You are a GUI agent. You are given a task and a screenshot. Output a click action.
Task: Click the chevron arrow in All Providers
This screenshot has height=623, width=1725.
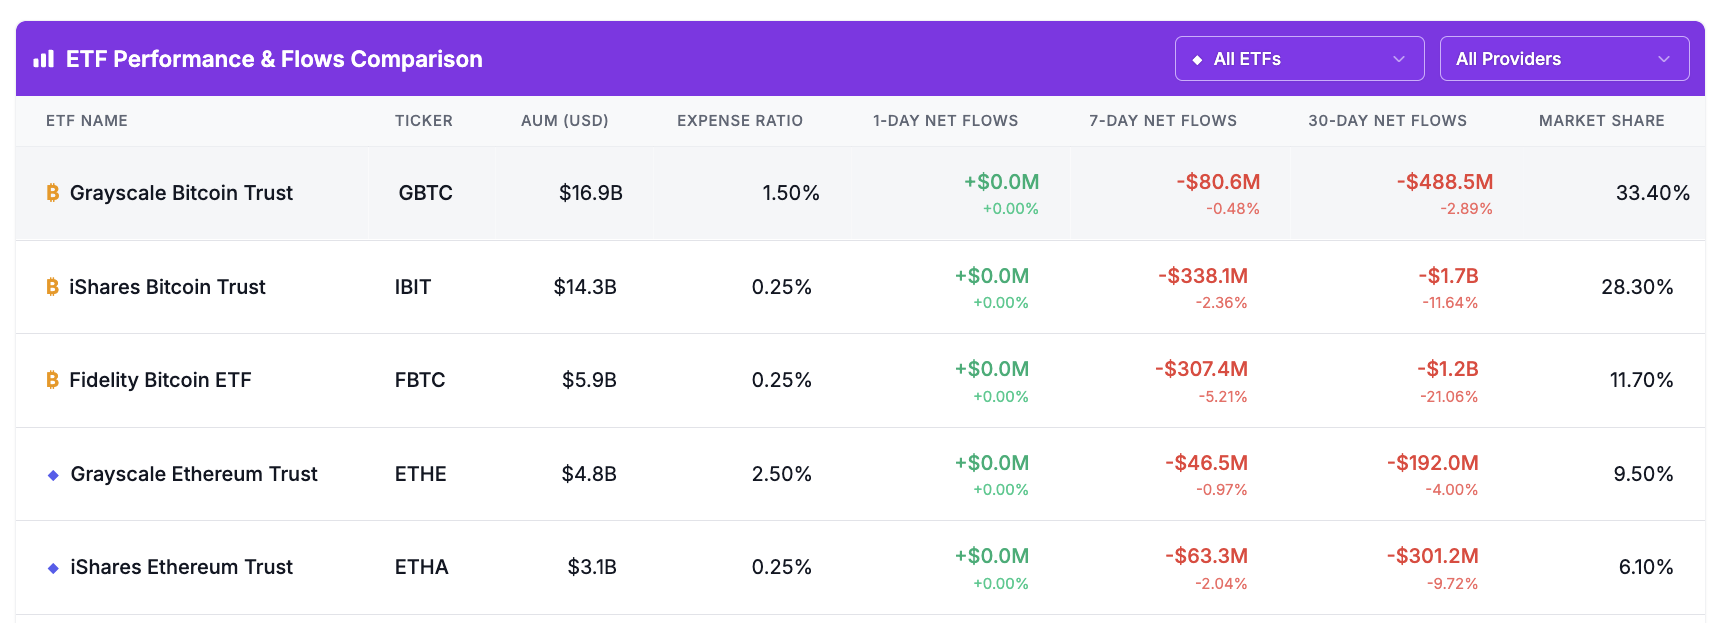click(x=1663, y=60)
